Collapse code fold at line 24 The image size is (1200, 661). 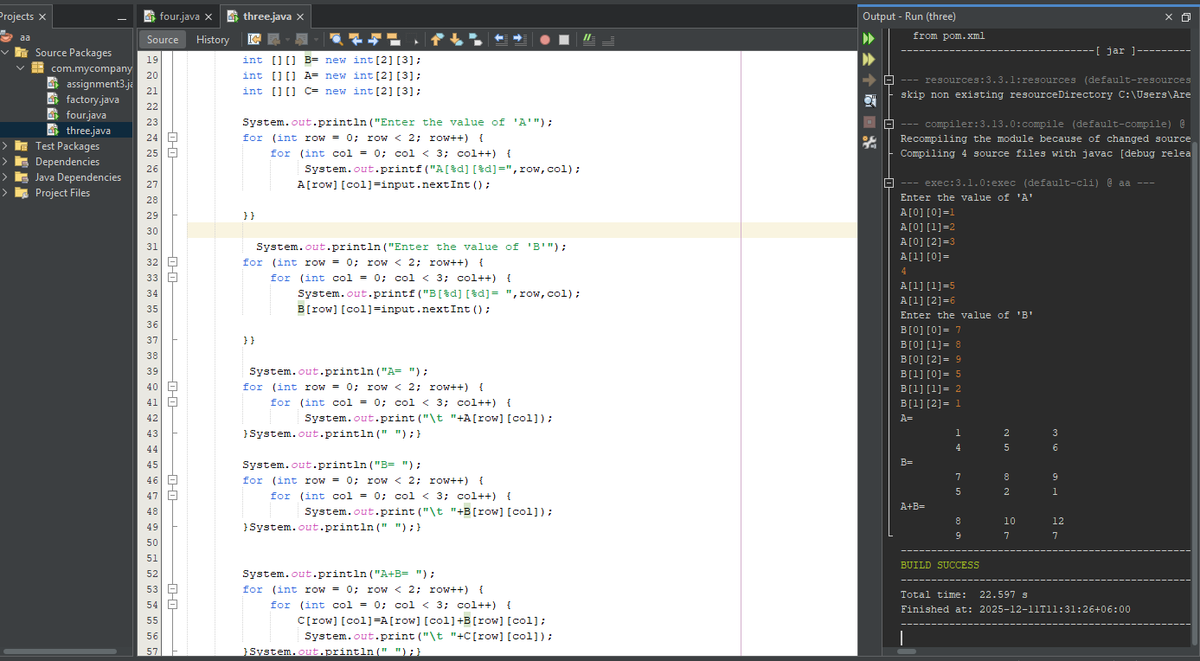click(x=171, y=137)
